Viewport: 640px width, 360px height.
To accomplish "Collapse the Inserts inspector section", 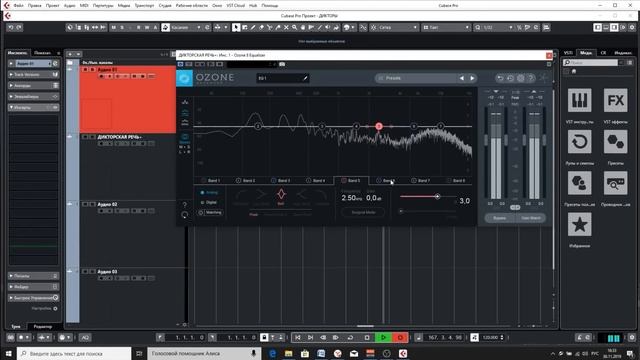I will 33,107.
